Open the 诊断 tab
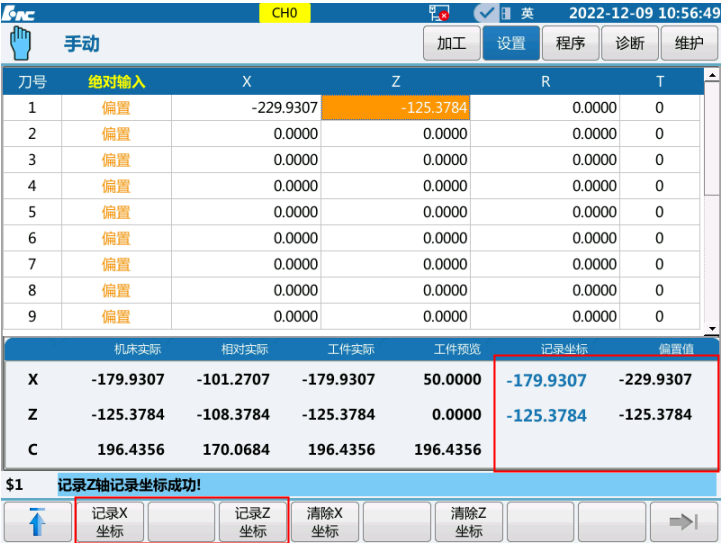This screenshot has height=543, width=721. pos(629,43)
